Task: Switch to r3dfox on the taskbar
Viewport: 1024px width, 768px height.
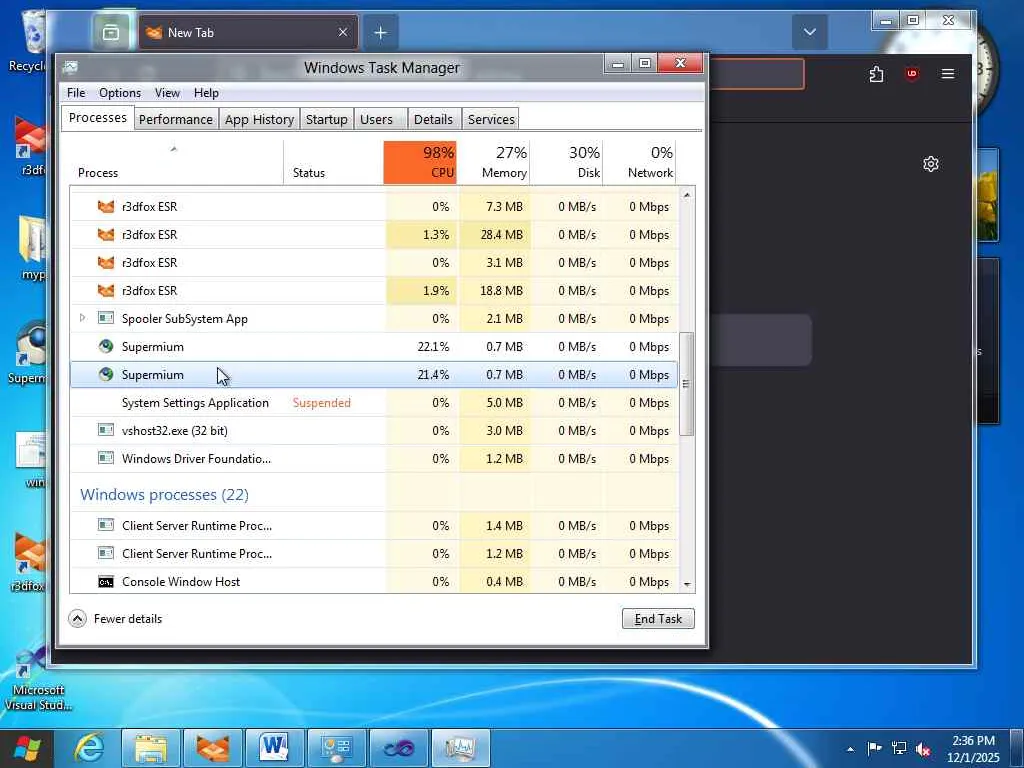Action: click(213, 748)
